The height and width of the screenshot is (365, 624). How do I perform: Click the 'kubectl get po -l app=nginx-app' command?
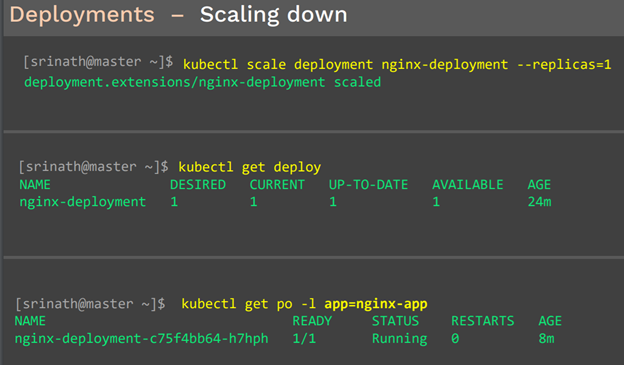304,304
